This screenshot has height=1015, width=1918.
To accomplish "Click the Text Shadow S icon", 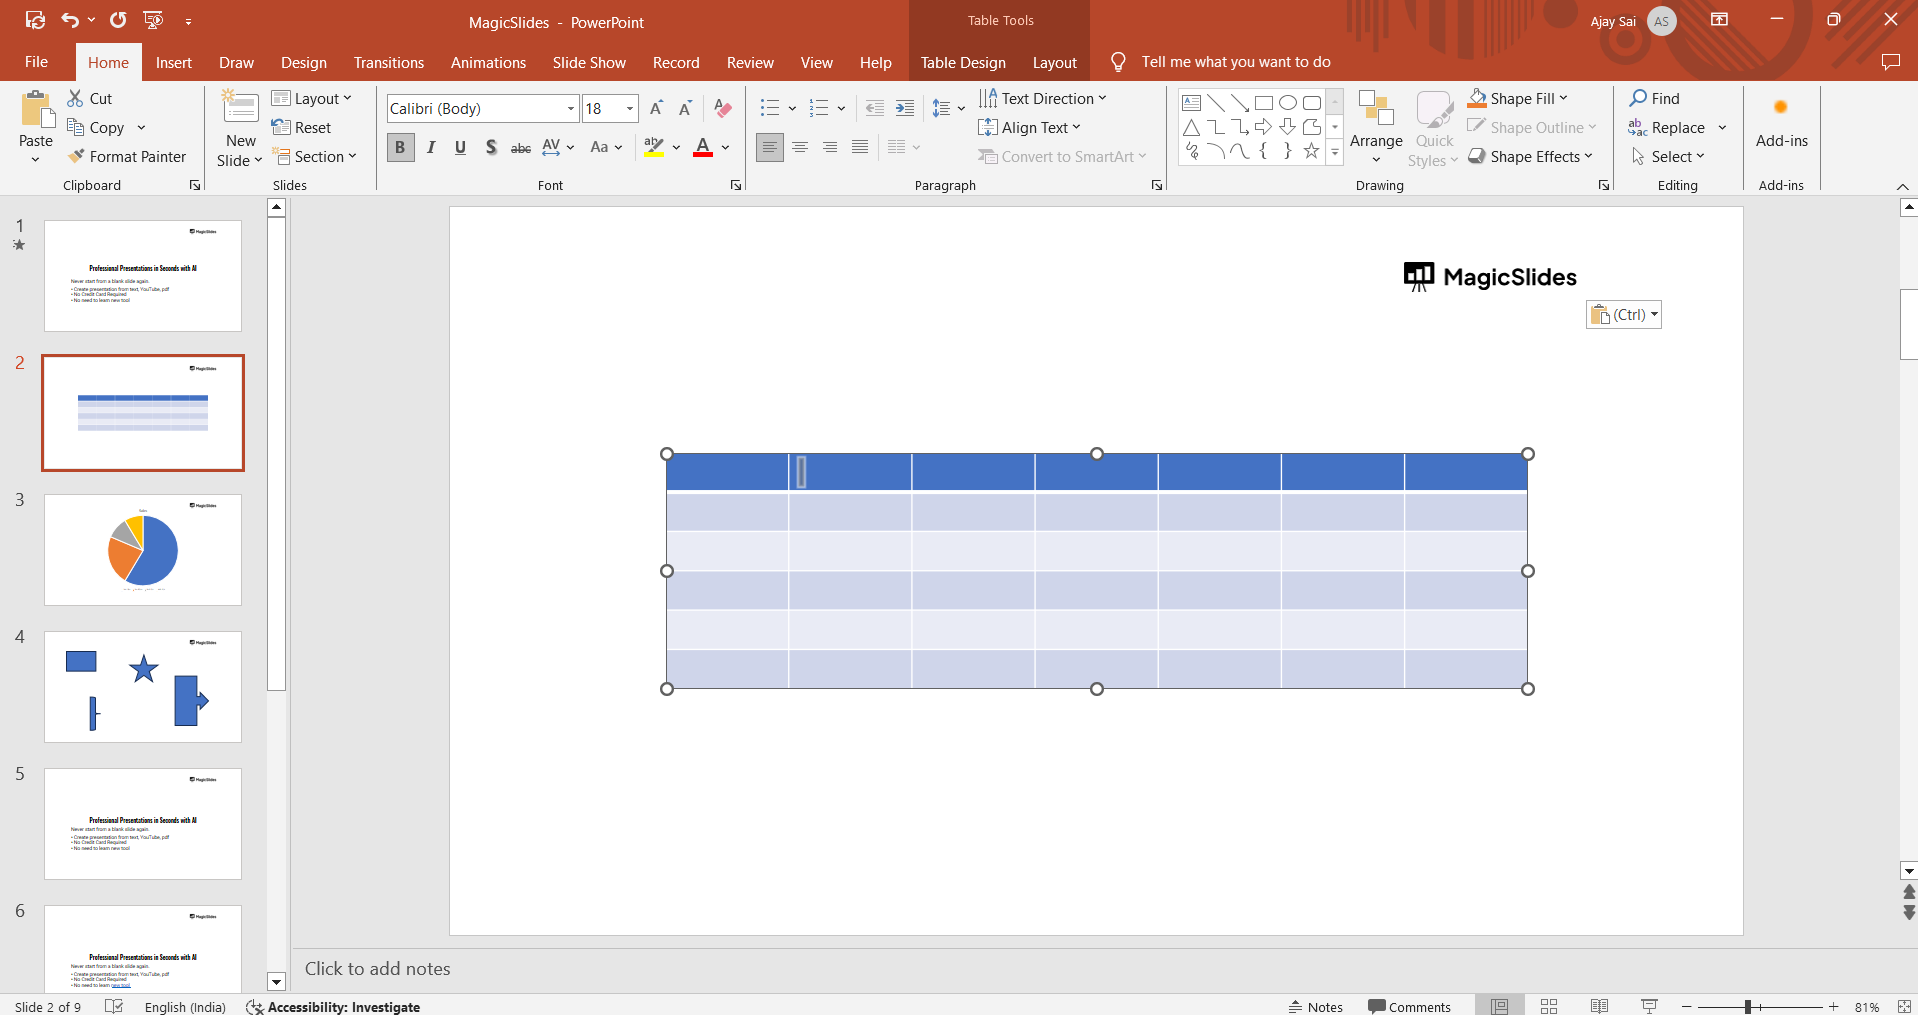I will point(490,147).
